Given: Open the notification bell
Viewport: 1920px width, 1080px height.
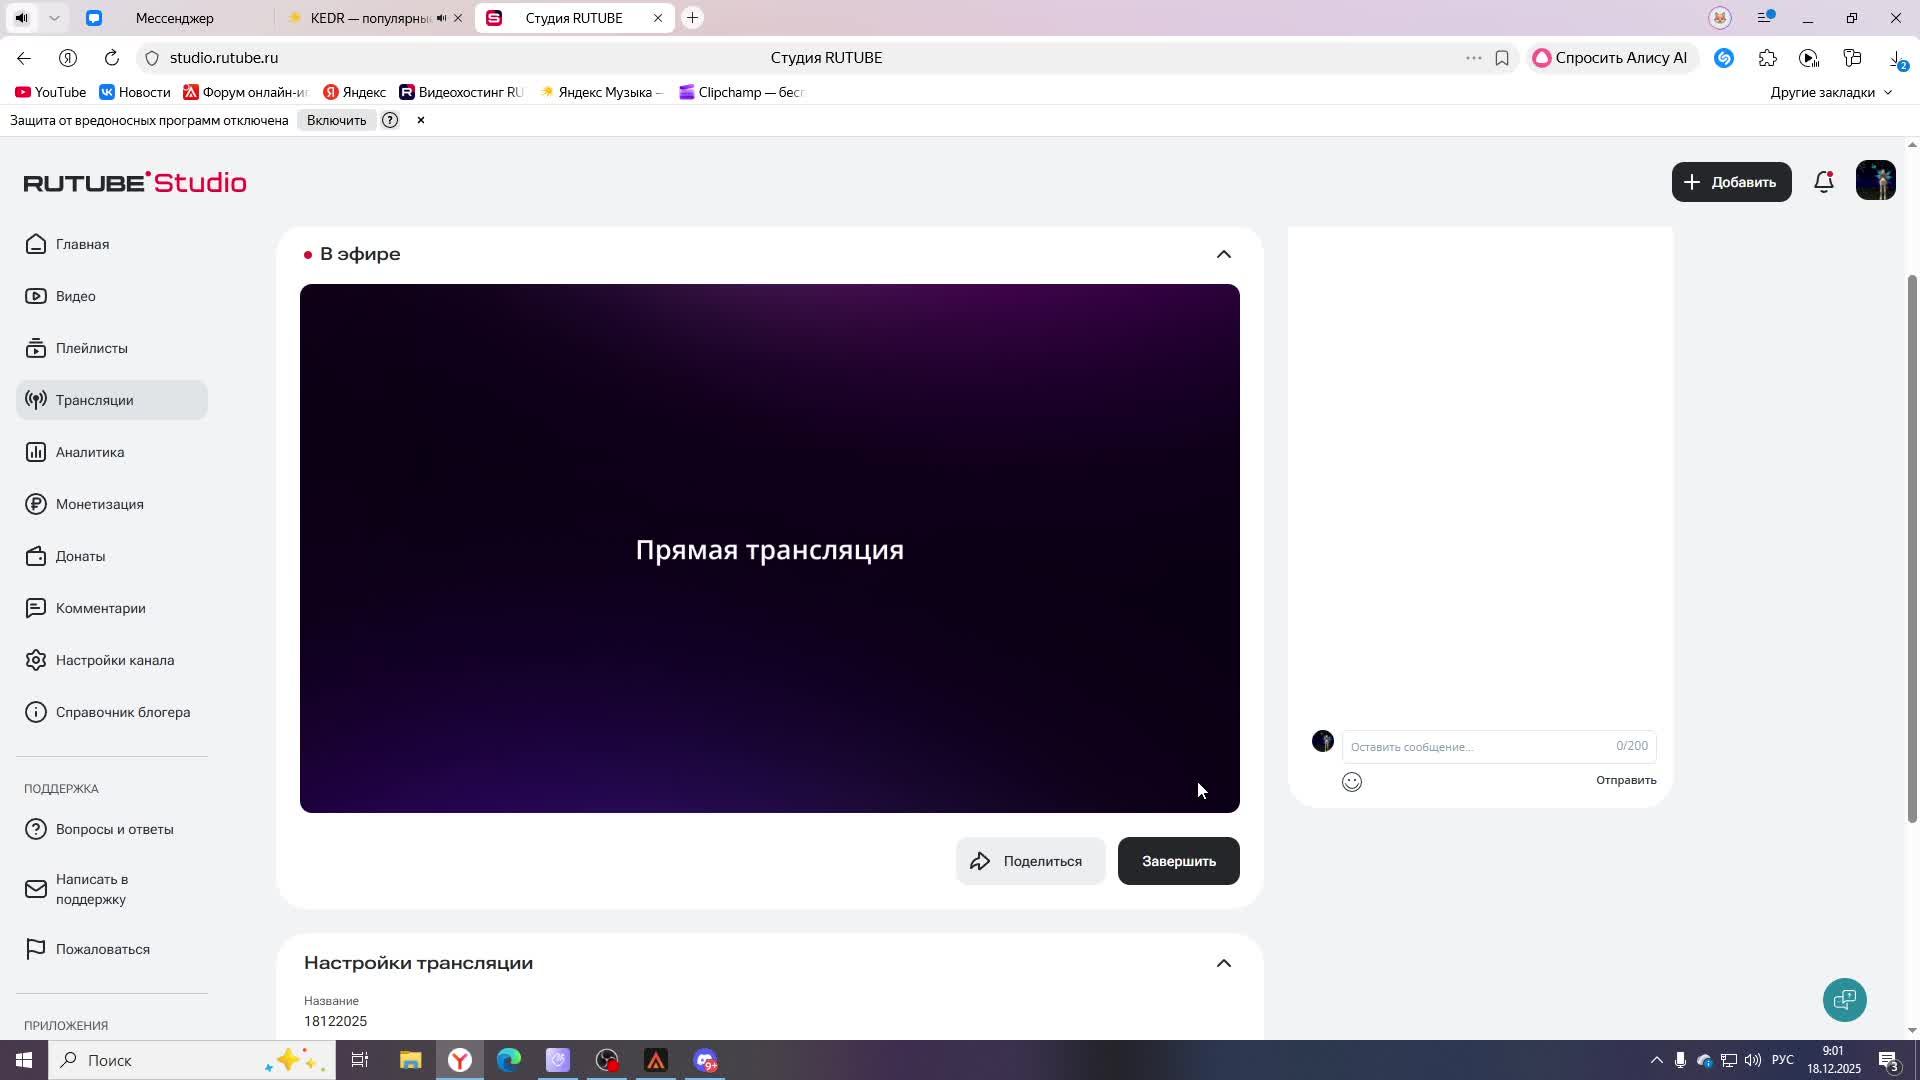Looking at the screenshot, I should [x=1823, y=182].
